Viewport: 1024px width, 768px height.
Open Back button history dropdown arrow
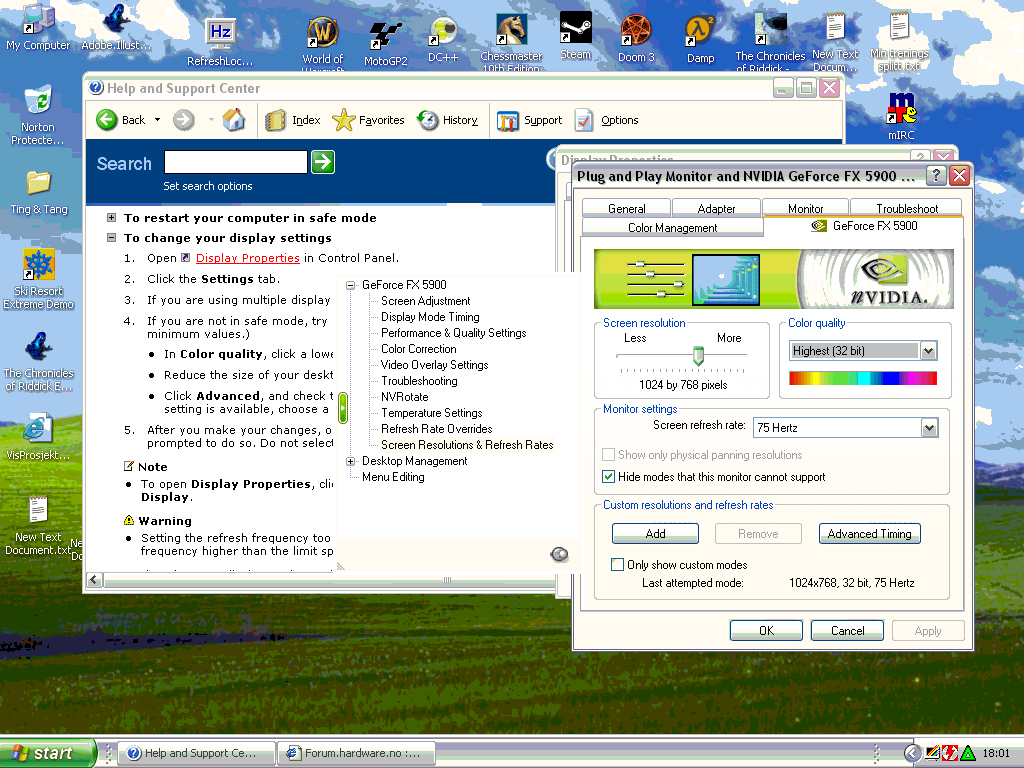[x=157, y=120]
